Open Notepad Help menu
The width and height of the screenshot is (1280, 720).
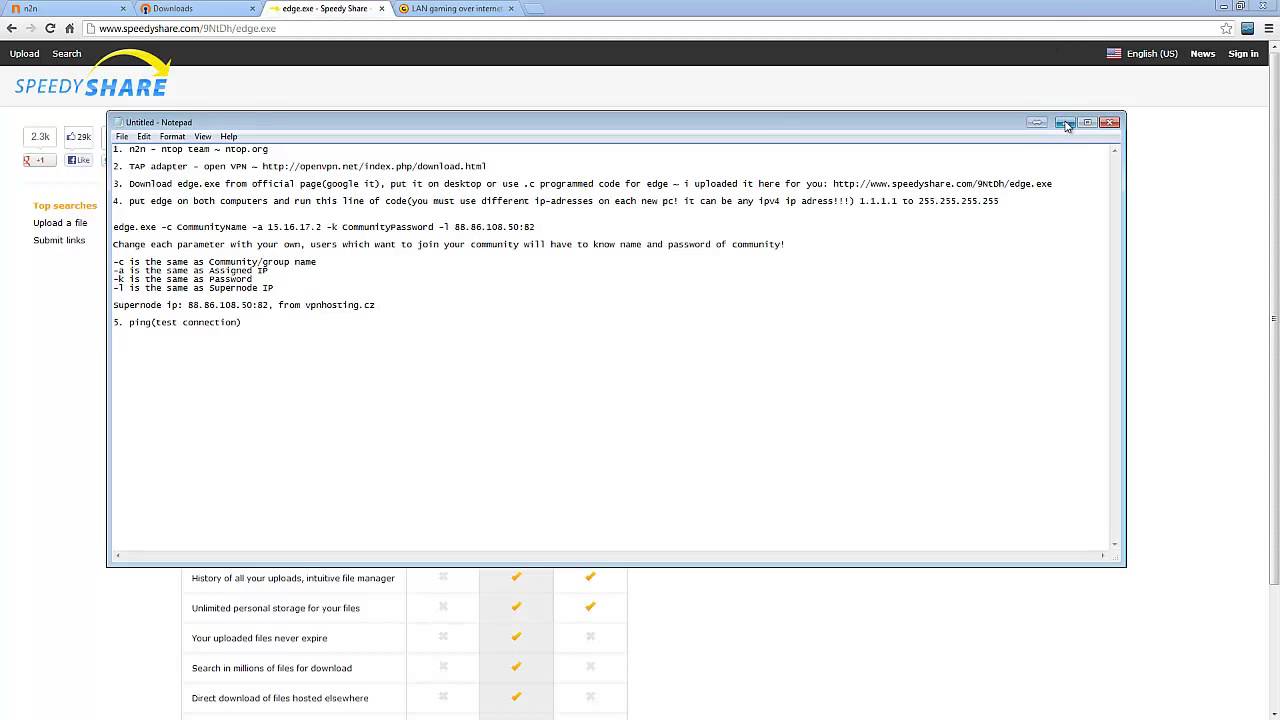(229, 136)
